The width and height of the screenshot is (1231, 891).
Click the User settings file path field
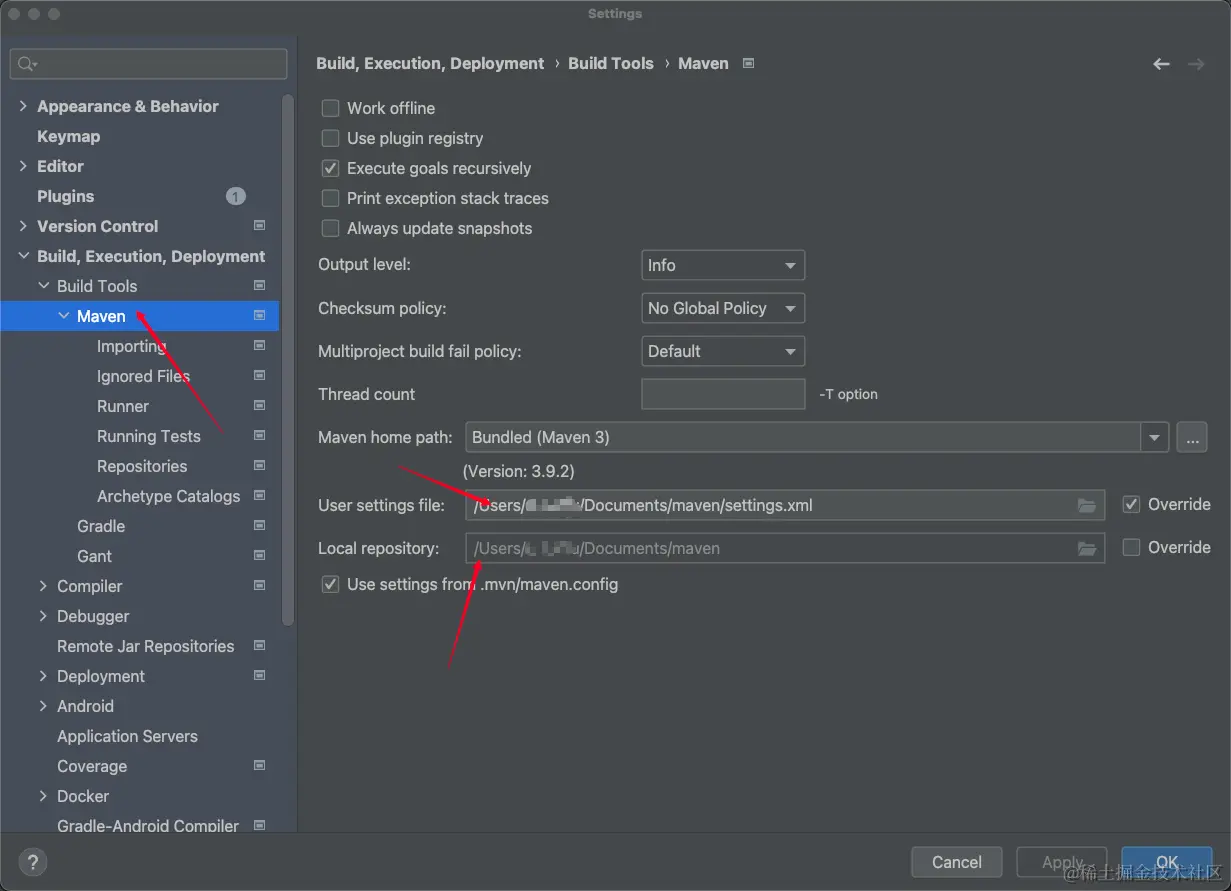click(x=785, y=505)
